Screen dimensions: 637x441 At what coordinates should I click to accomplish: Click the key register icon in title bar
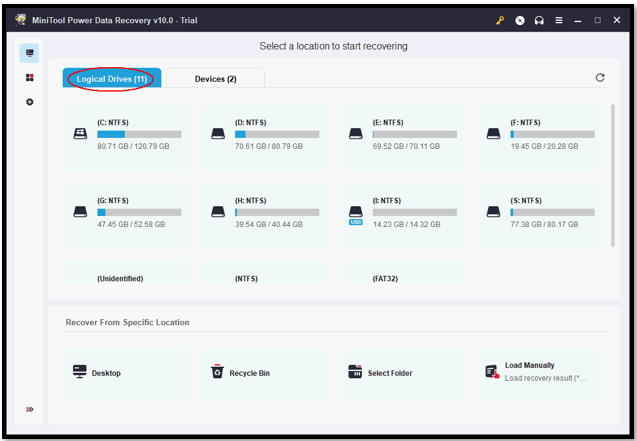[x=500, y=20]
